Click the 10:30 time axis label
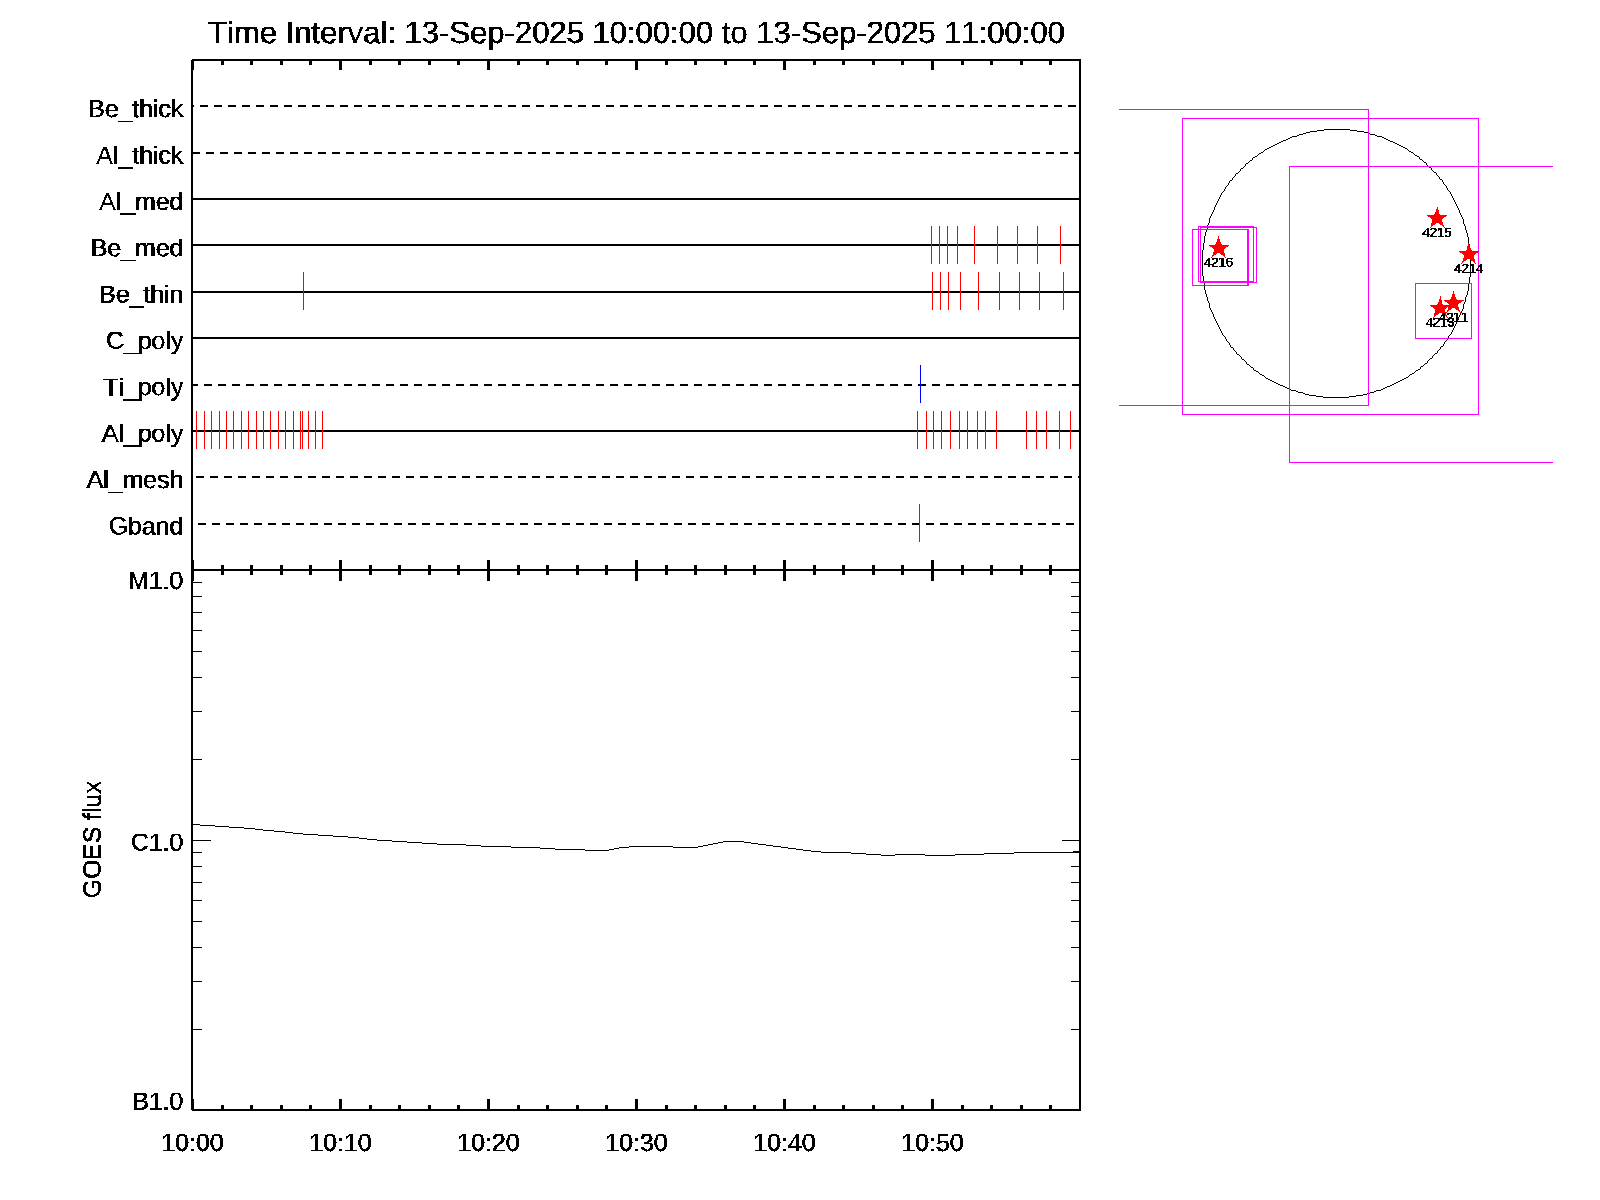The width and height of the screenshot is (1600, 1200). click(x=636, y=1143)
